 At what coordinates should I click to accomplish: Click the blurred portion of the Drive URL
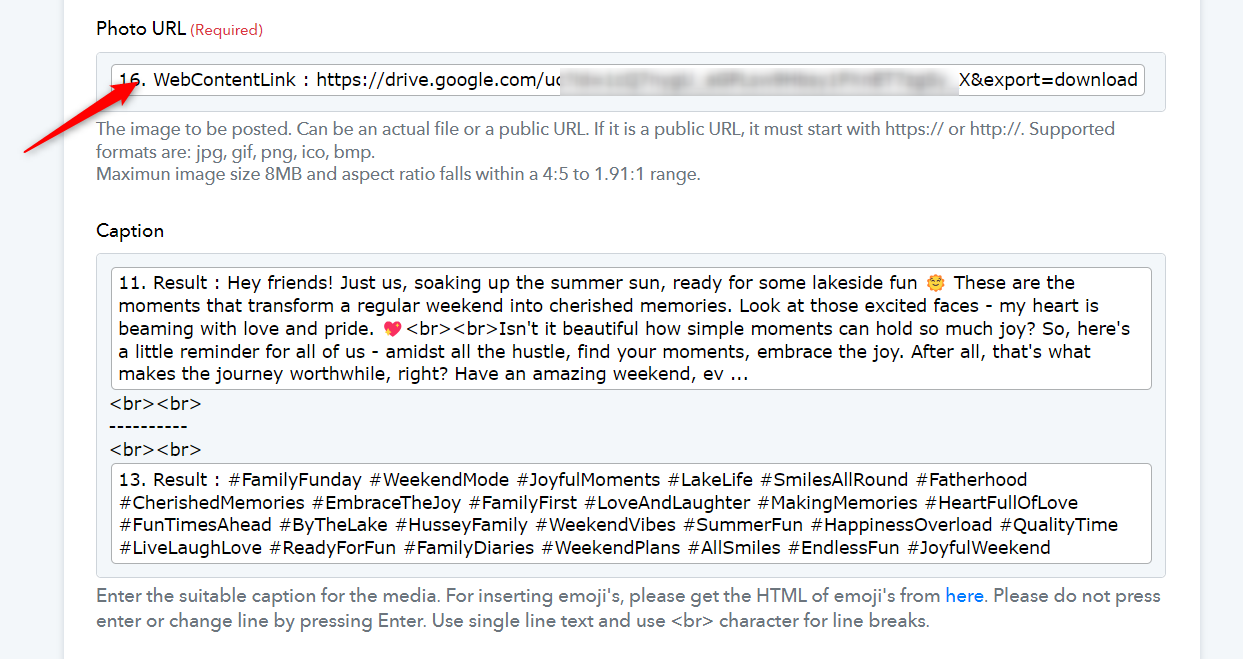[x=757, y=80]
